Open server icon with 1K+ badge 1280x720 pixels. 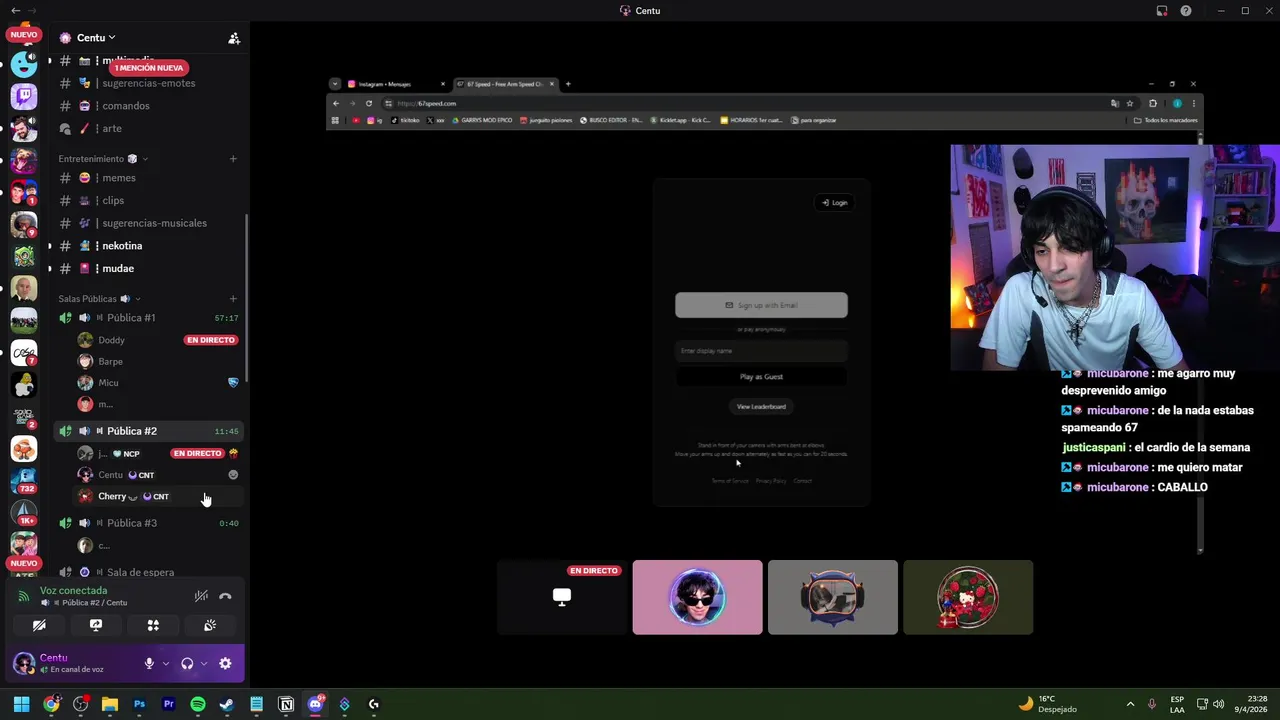pos(24,513)
